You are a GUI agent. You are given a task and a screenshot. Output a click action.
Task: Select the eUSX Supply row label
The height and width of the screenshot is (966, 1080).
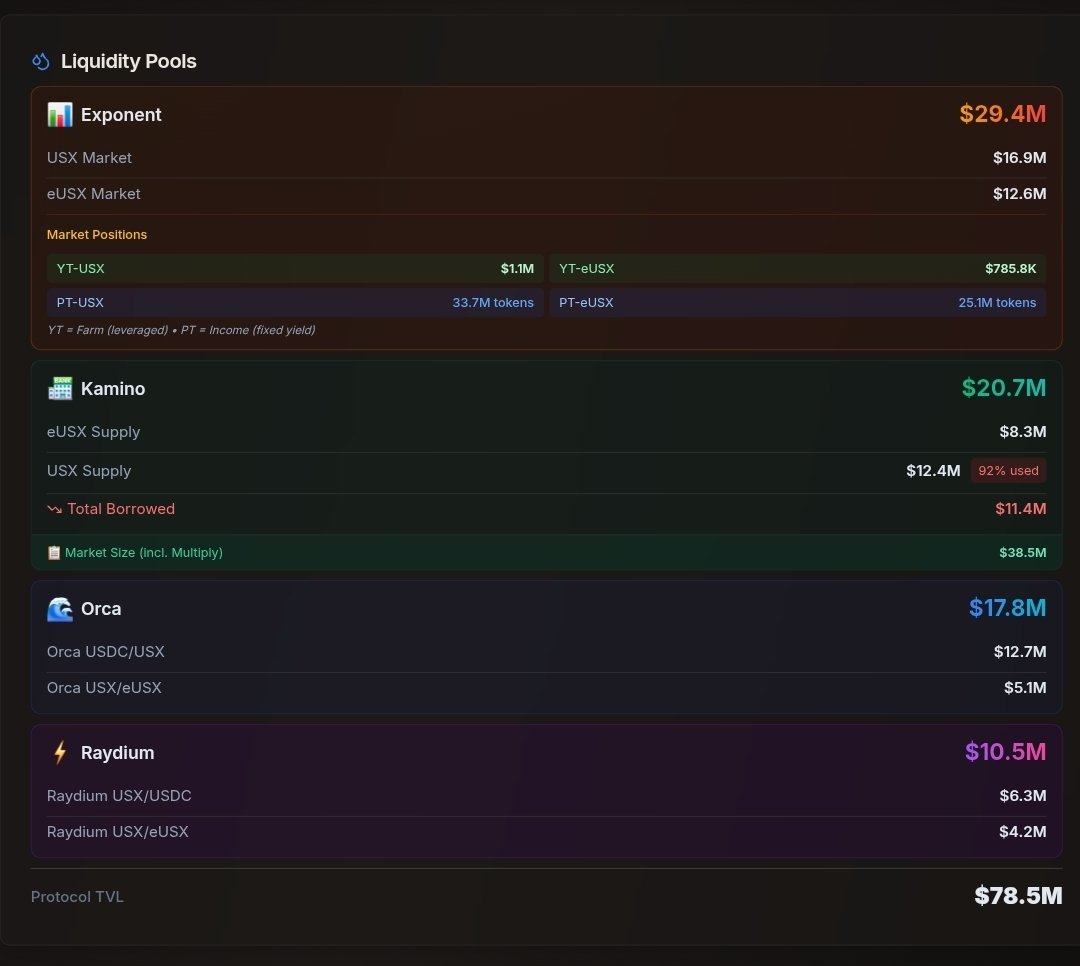(94, 432)
